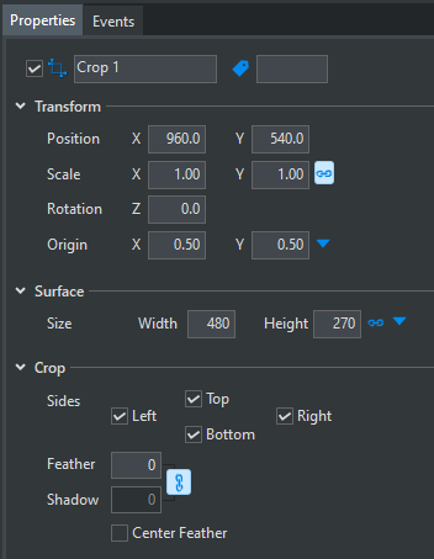Open the Surface Size presets dropdown arrow
Viewport: 434px width, 560px height.
[x=399, y=321]
